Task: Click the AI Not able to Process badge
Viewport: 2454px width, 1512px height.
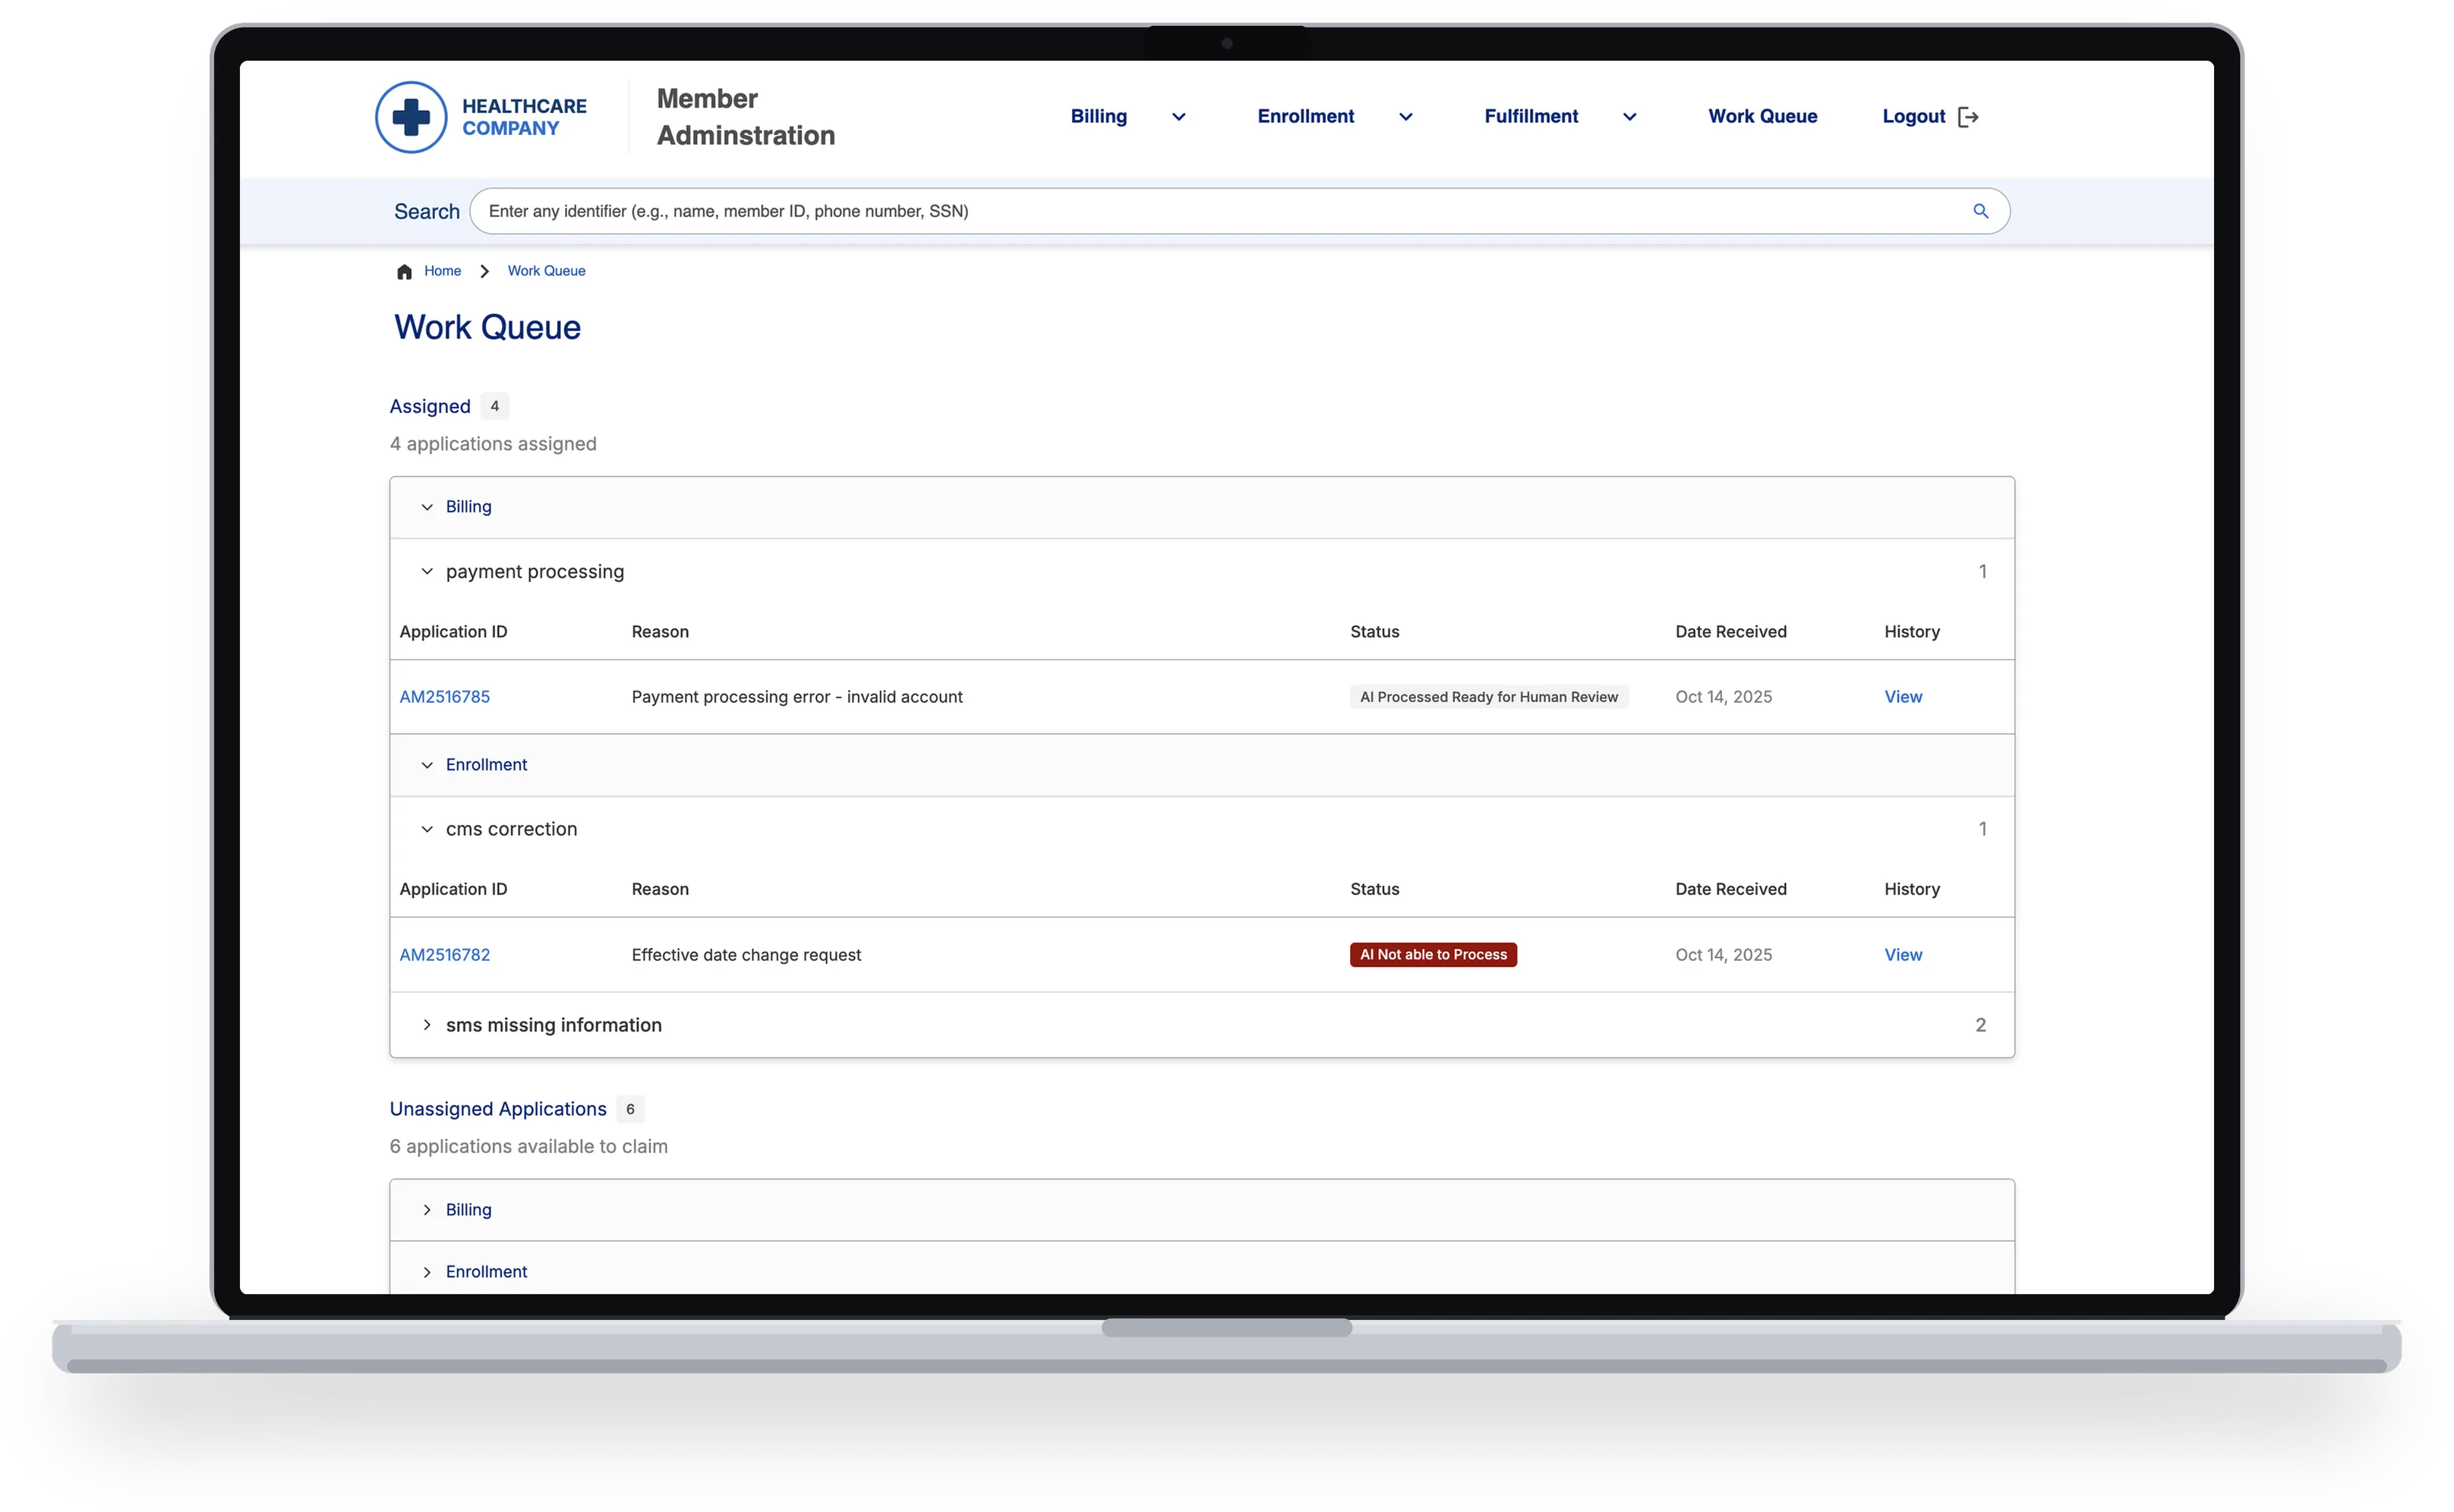Action: pos(1433,955)
